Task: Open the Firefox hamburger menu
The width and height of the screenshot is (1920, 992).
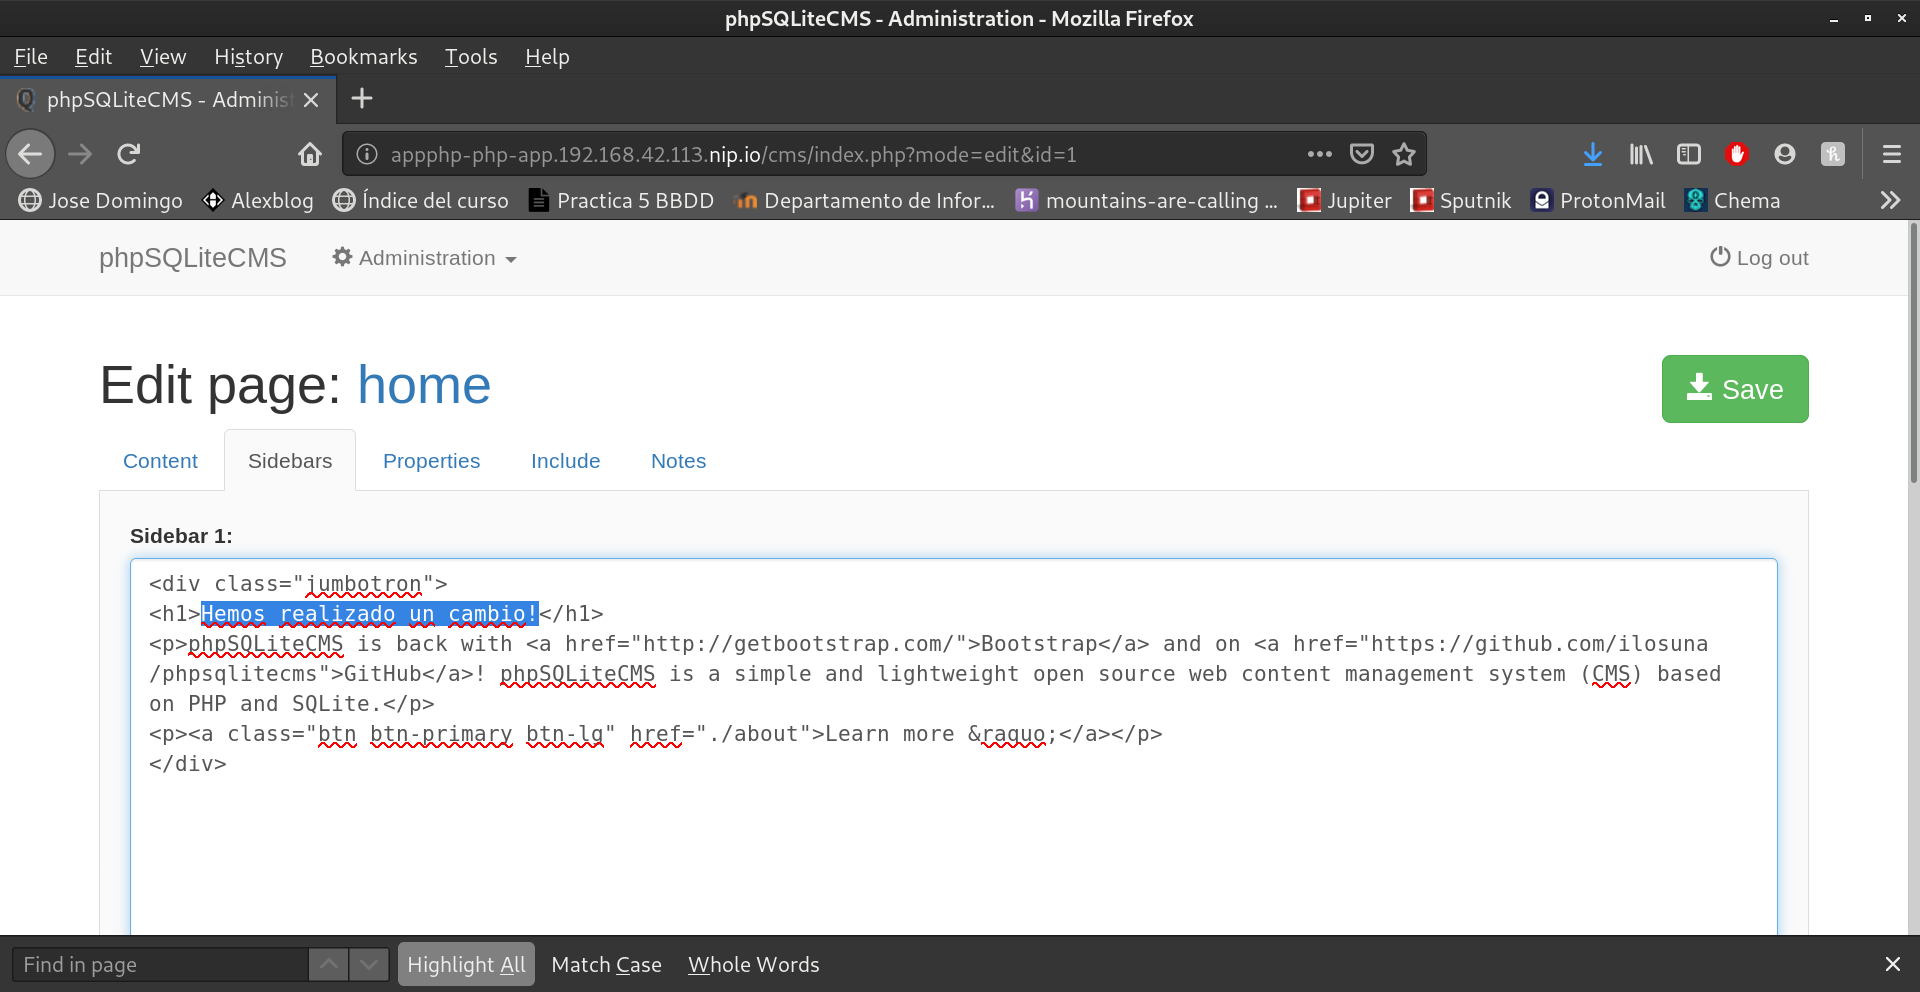Action: tap(1891, 154)
